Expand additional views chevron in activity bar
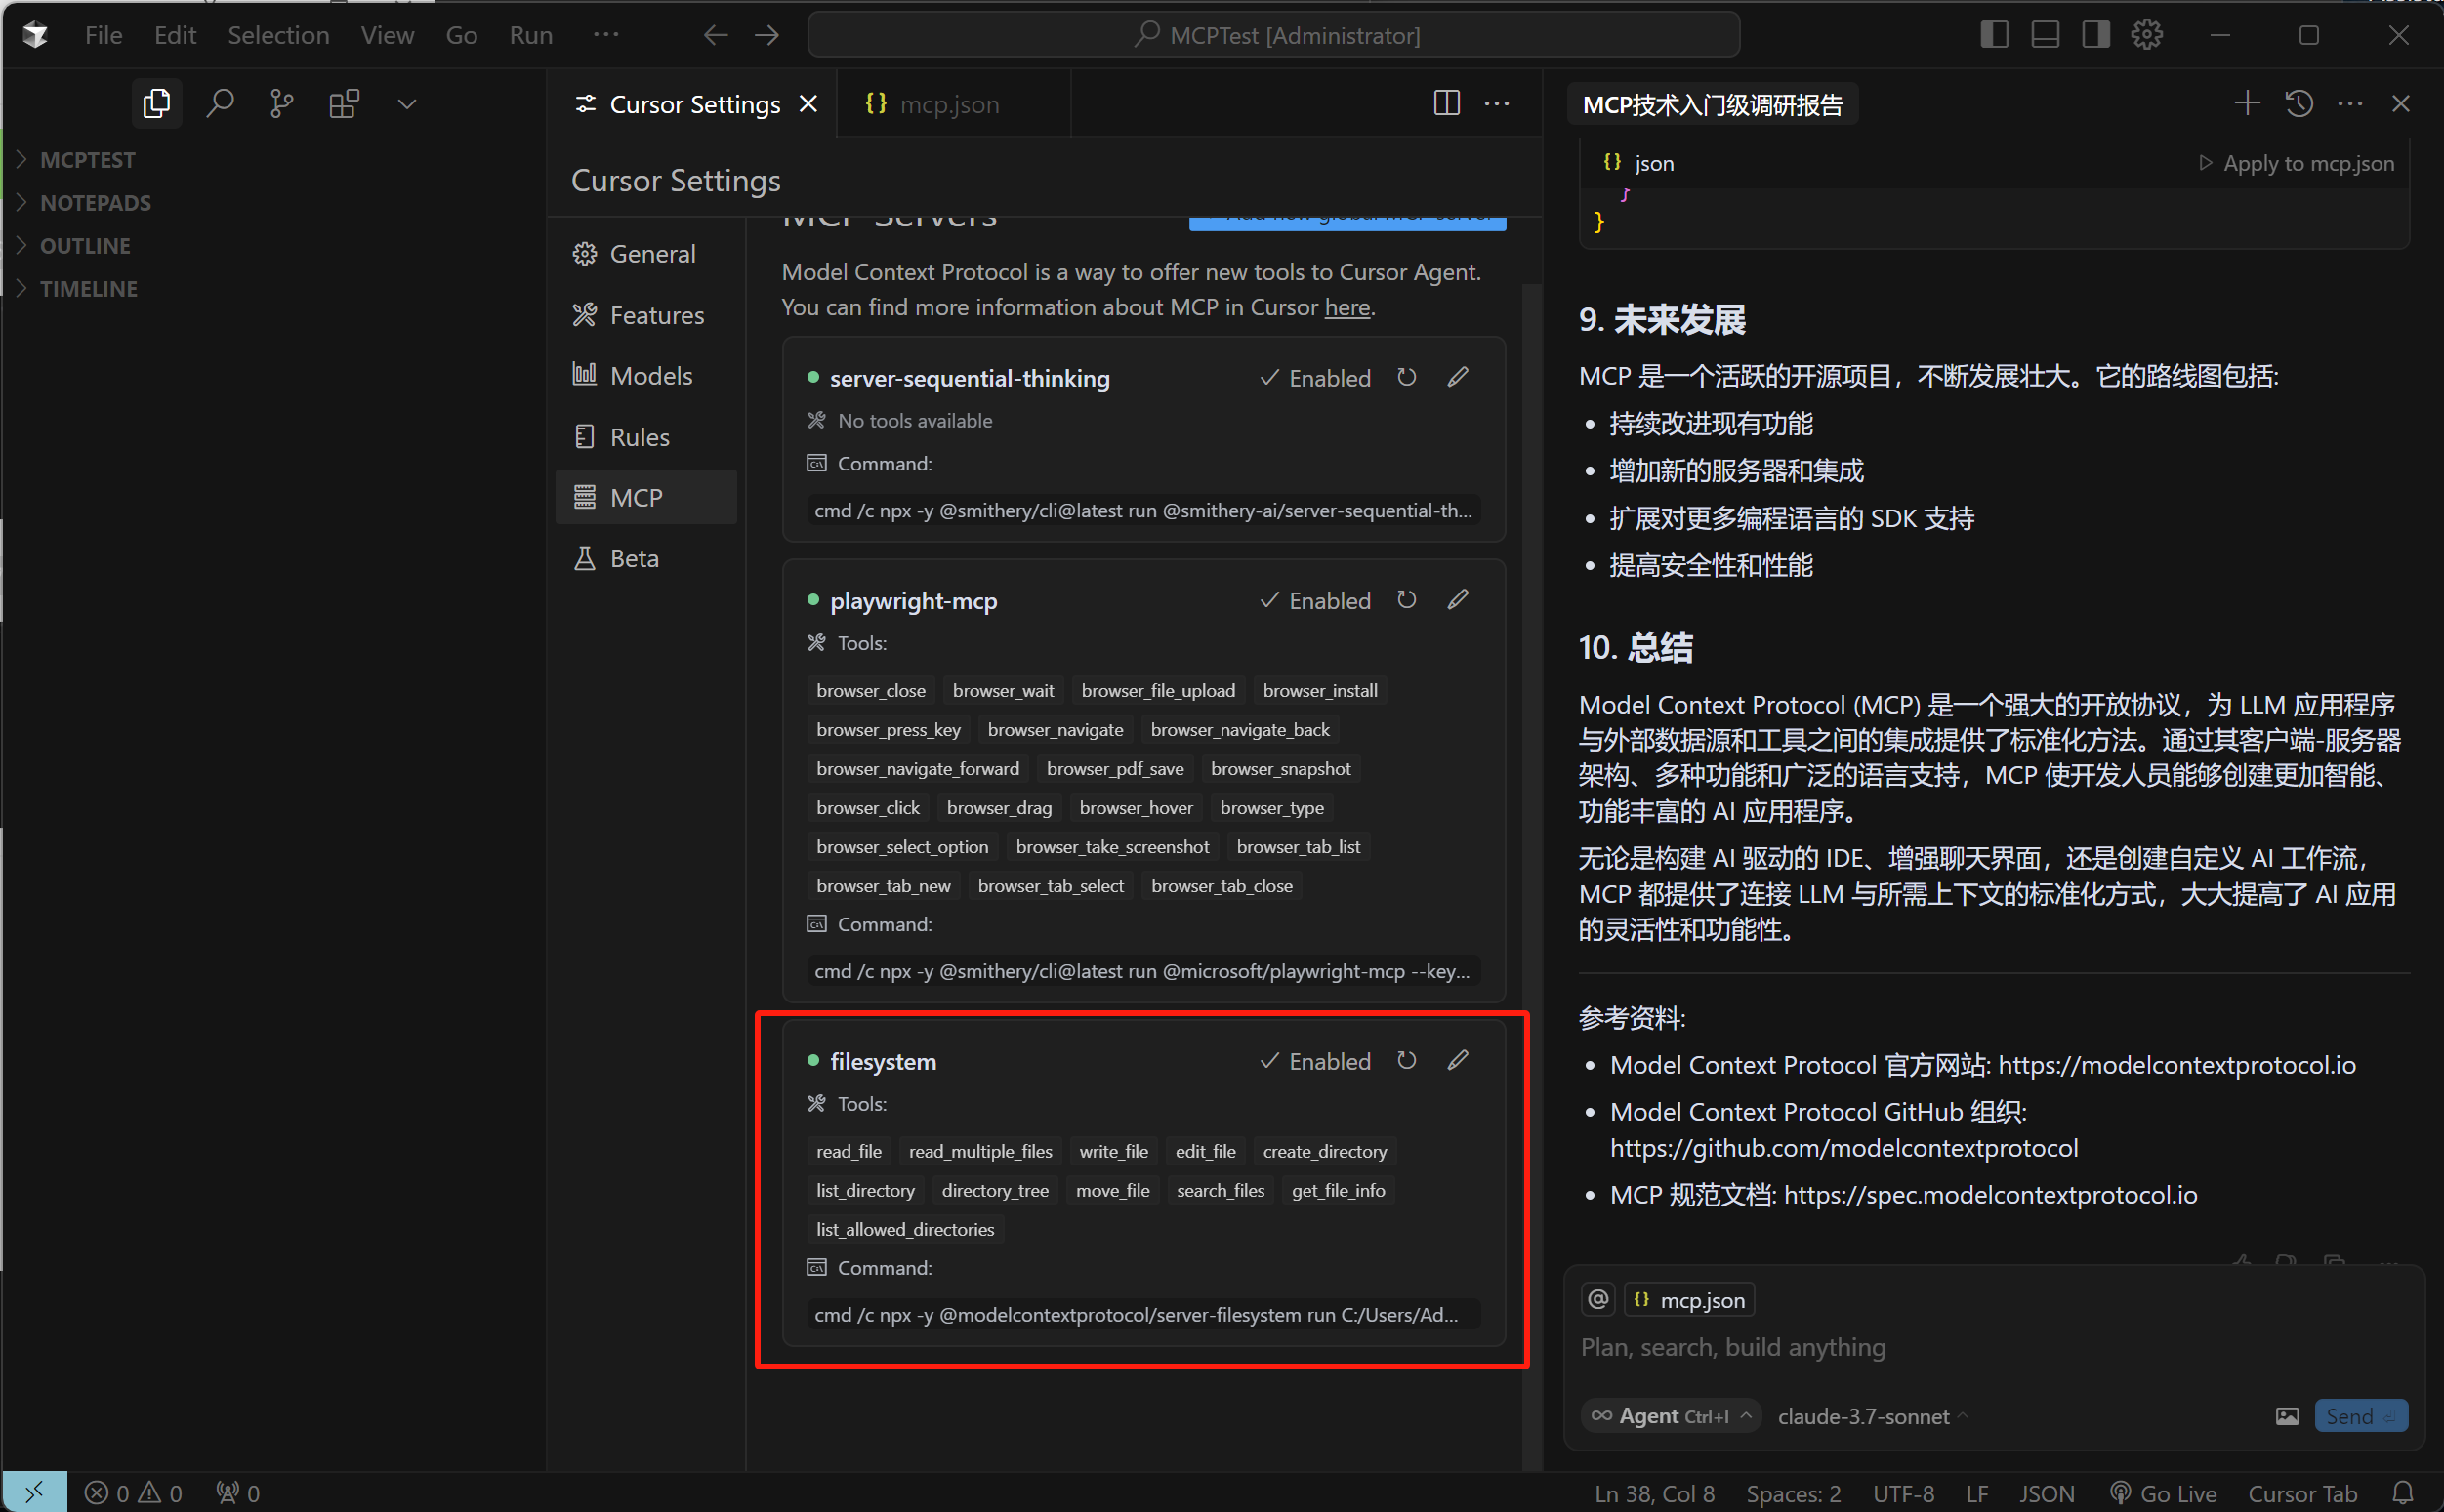This screenshot has width=2444, height=1512. [406, 103]
